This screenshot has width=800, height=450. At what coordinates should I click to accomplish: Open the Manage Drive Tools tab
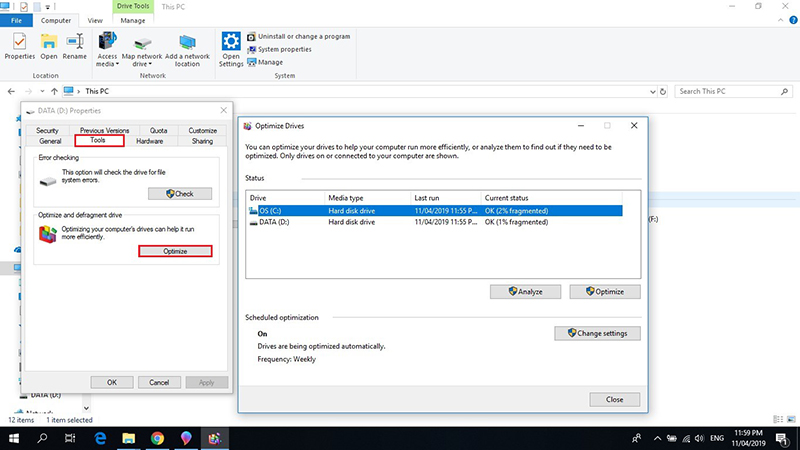133,20
